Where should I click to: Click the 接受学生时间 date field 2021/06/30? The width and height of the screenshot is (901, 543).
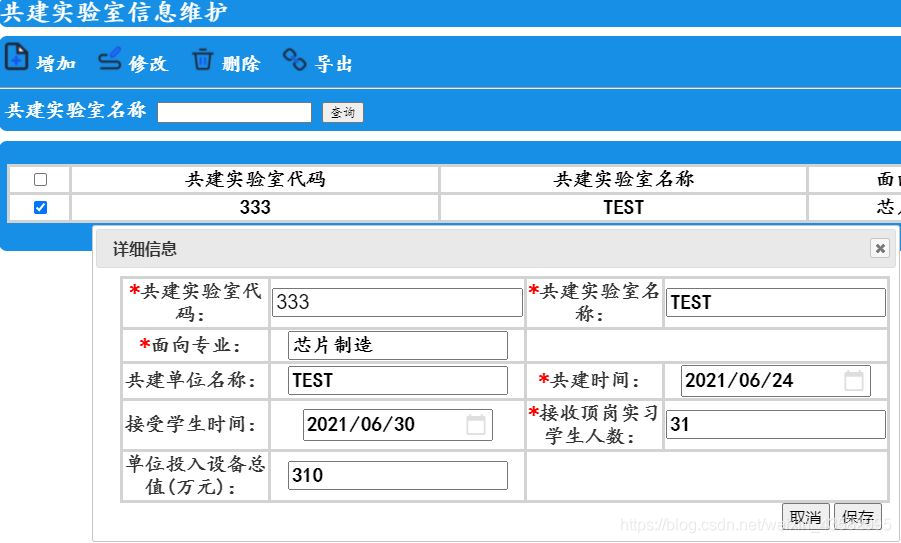(x=398, y=425)
